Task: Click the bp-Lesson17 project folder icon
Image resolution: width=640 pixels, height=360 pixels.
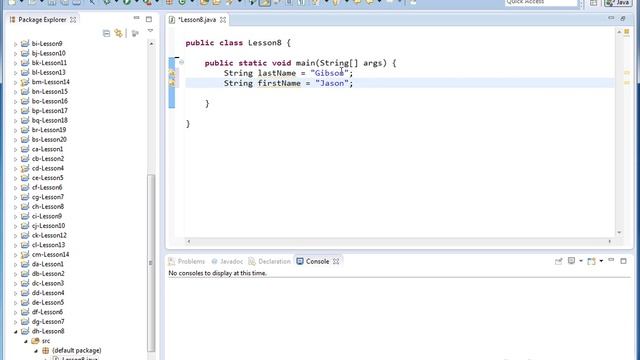Action: [25, 111]
